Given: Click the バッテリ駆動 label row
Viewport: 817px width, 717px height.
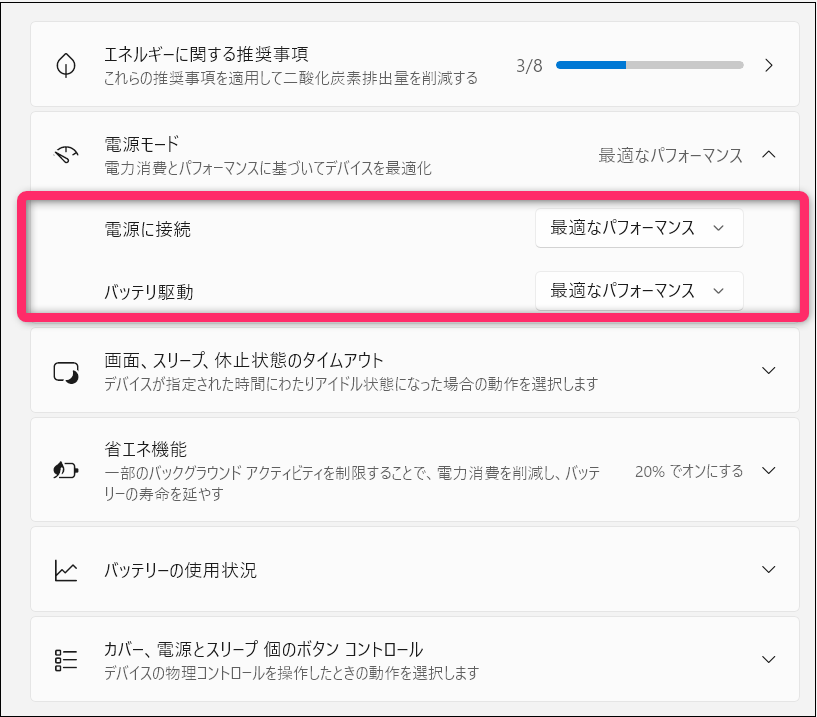Looking at the screenshot, I should 149,292.
